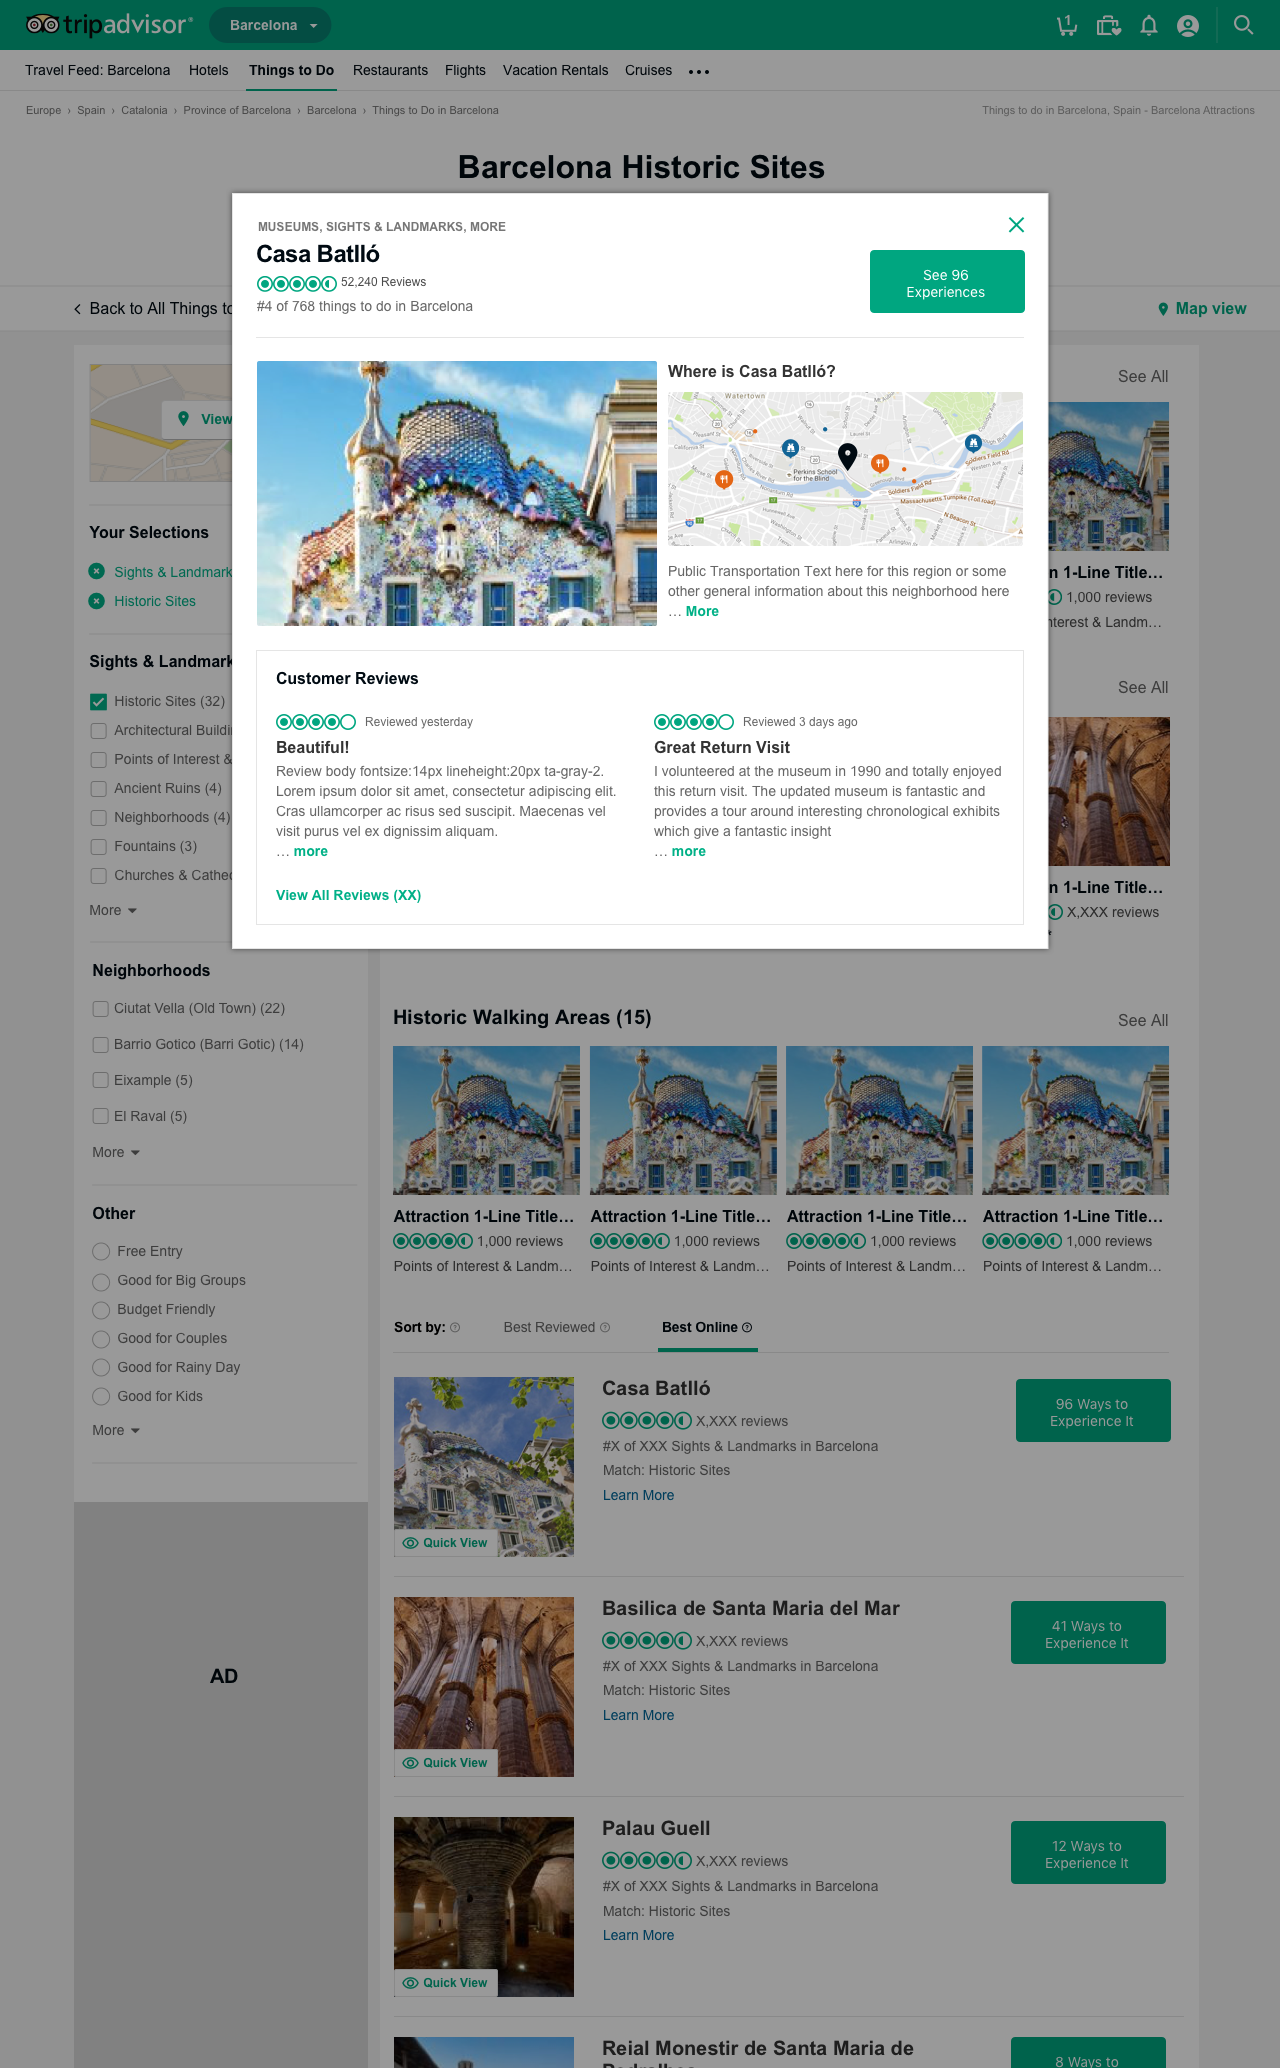Open the trips cart icon in header

tap(1067, 25)
